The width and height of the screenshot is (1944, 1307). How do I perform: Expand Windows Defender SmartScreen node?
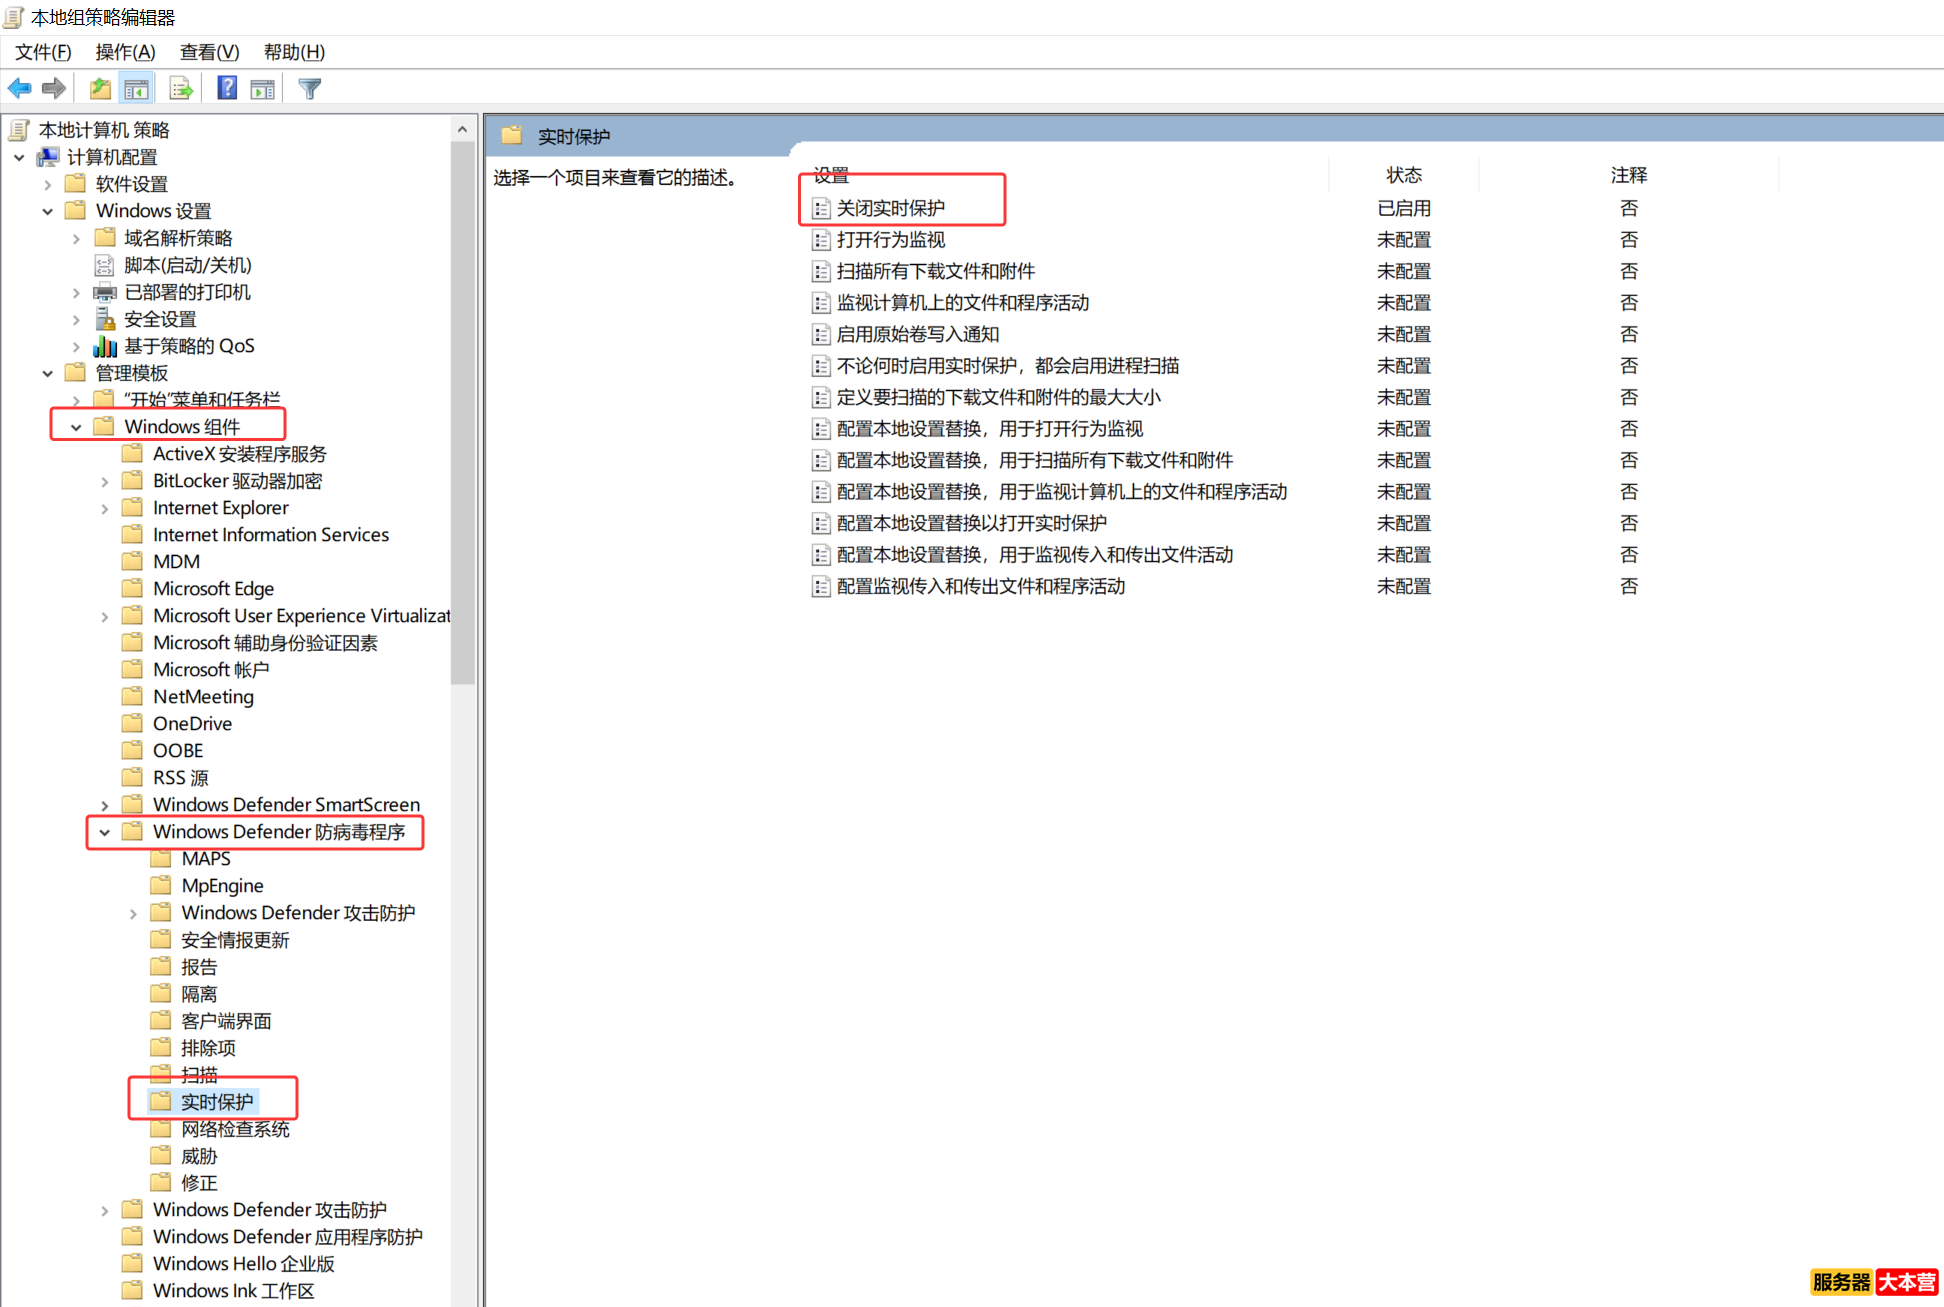[105, 805]
